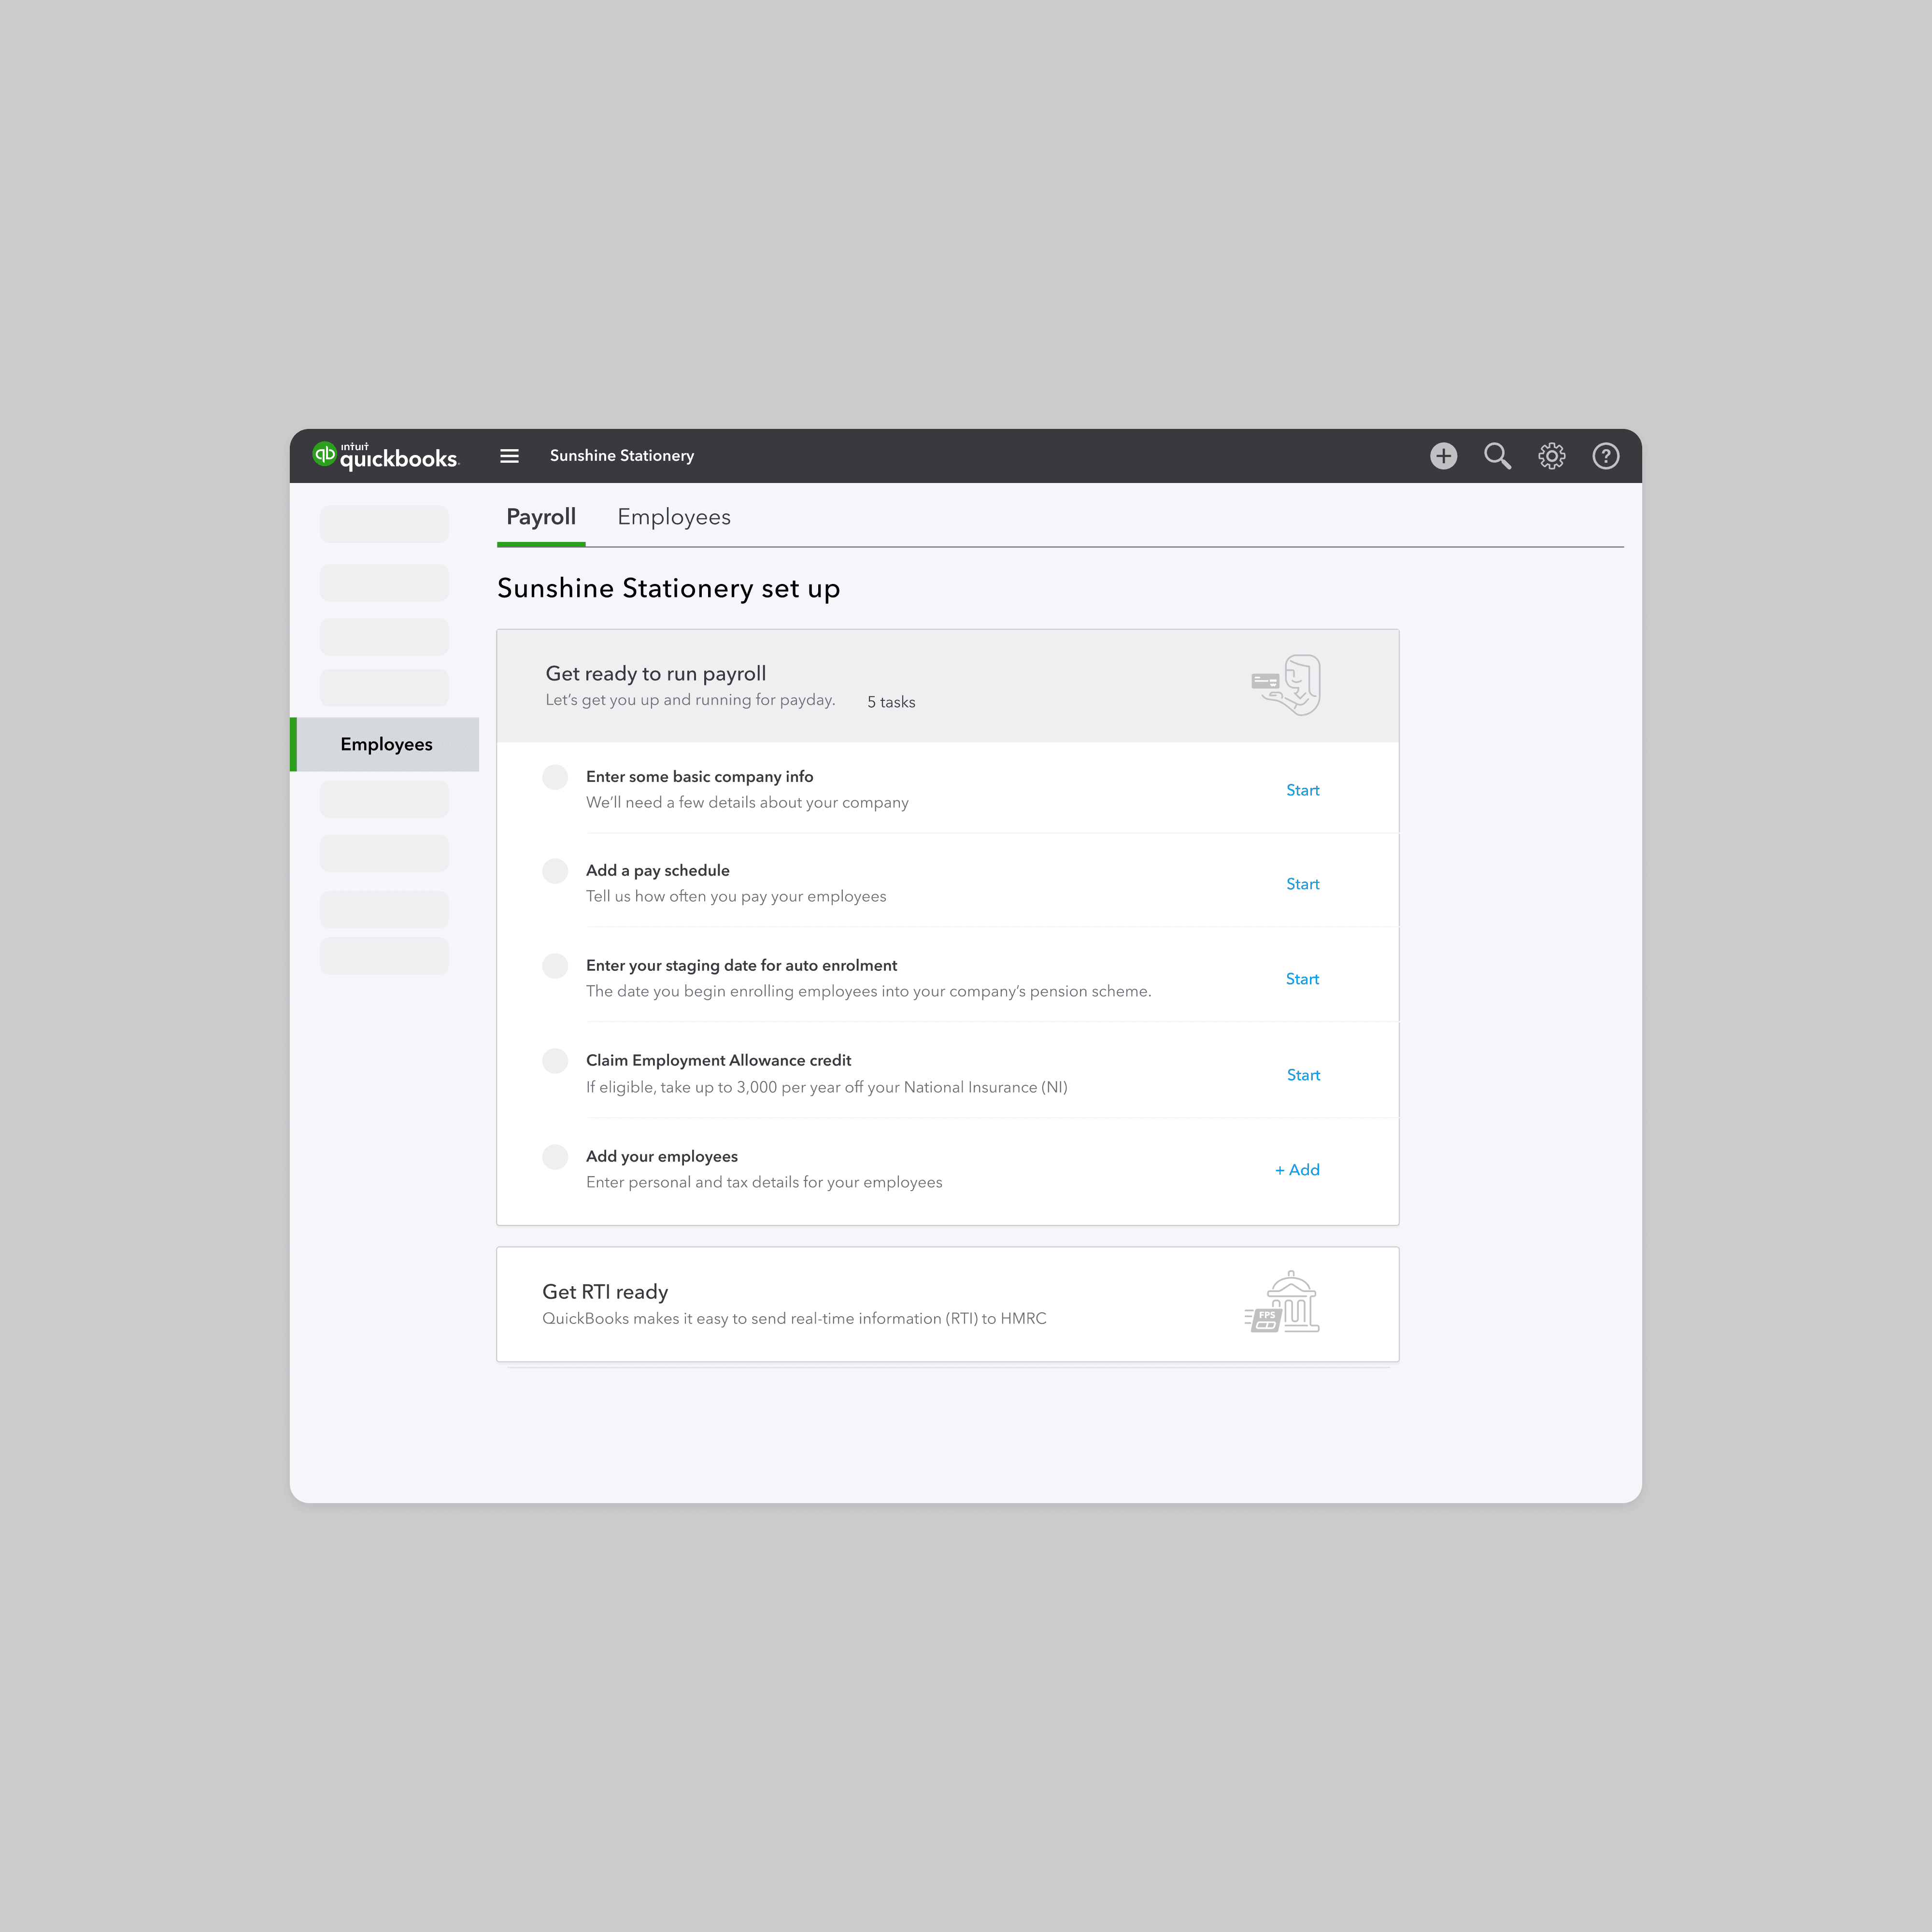
Task: Toggle the hamburger navigation menu
Action: 509,456
